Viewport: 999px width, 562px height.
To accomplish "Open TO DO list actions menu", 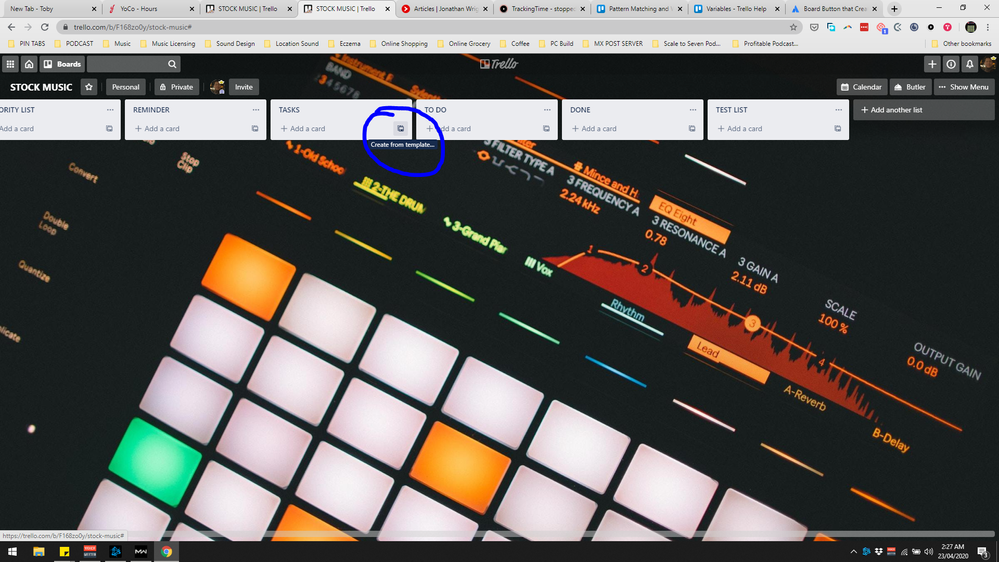I will point(547,110).
